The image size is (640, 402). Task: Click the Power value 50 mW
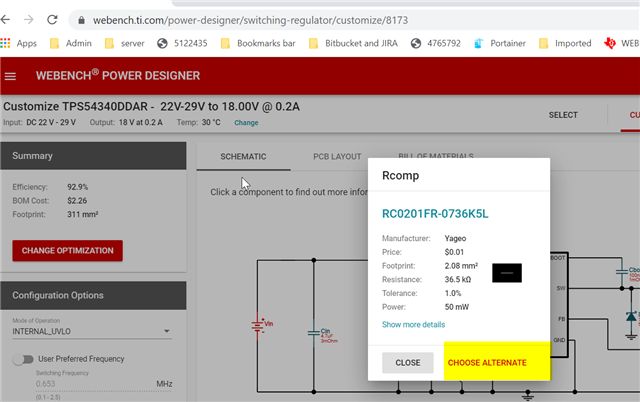(457, 307)
